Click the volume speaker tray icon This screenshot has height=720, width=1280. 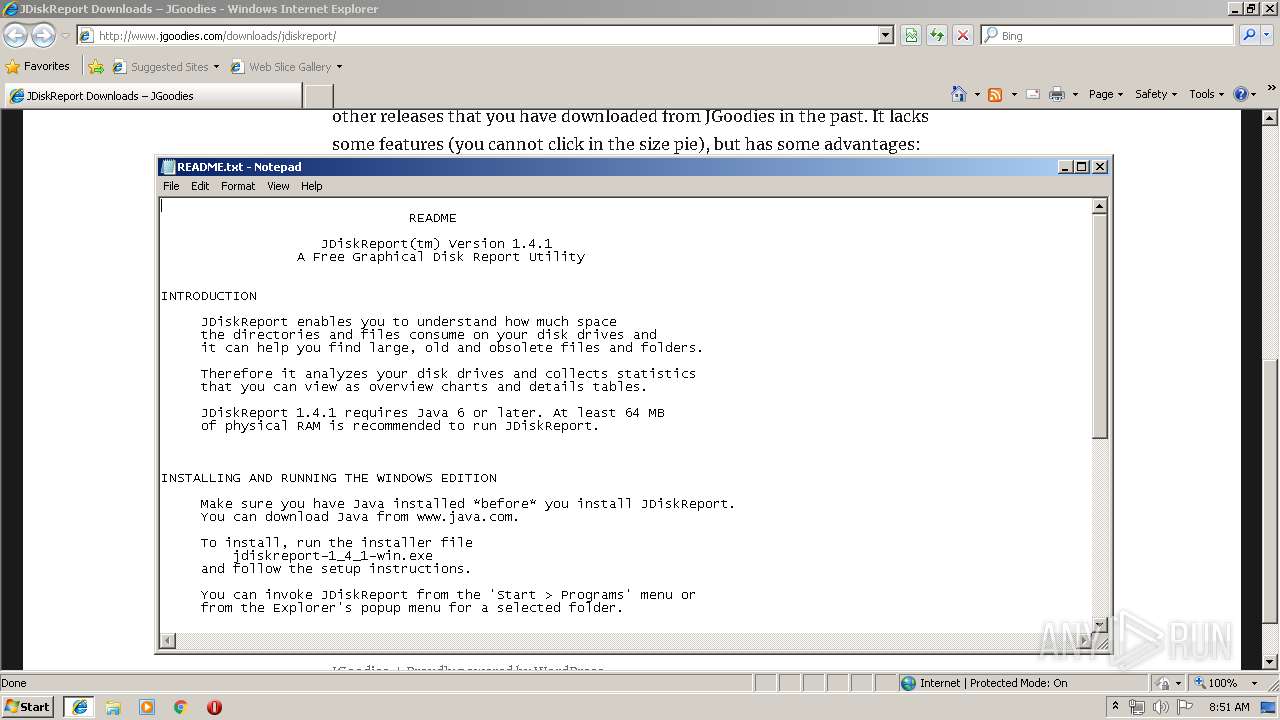(1160, 707)
